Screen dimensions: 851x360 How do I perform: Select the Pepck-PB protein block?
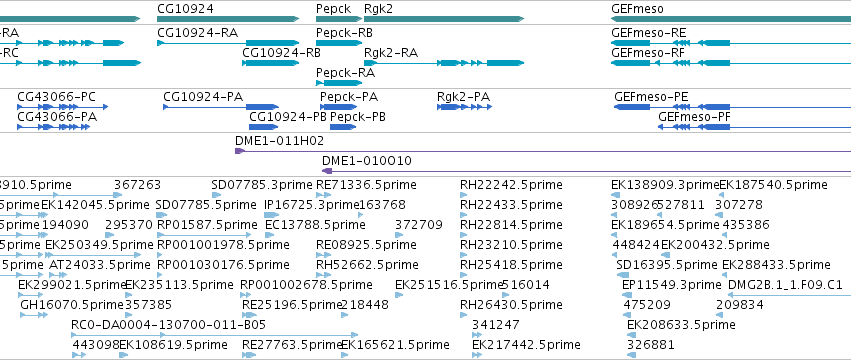343,127
